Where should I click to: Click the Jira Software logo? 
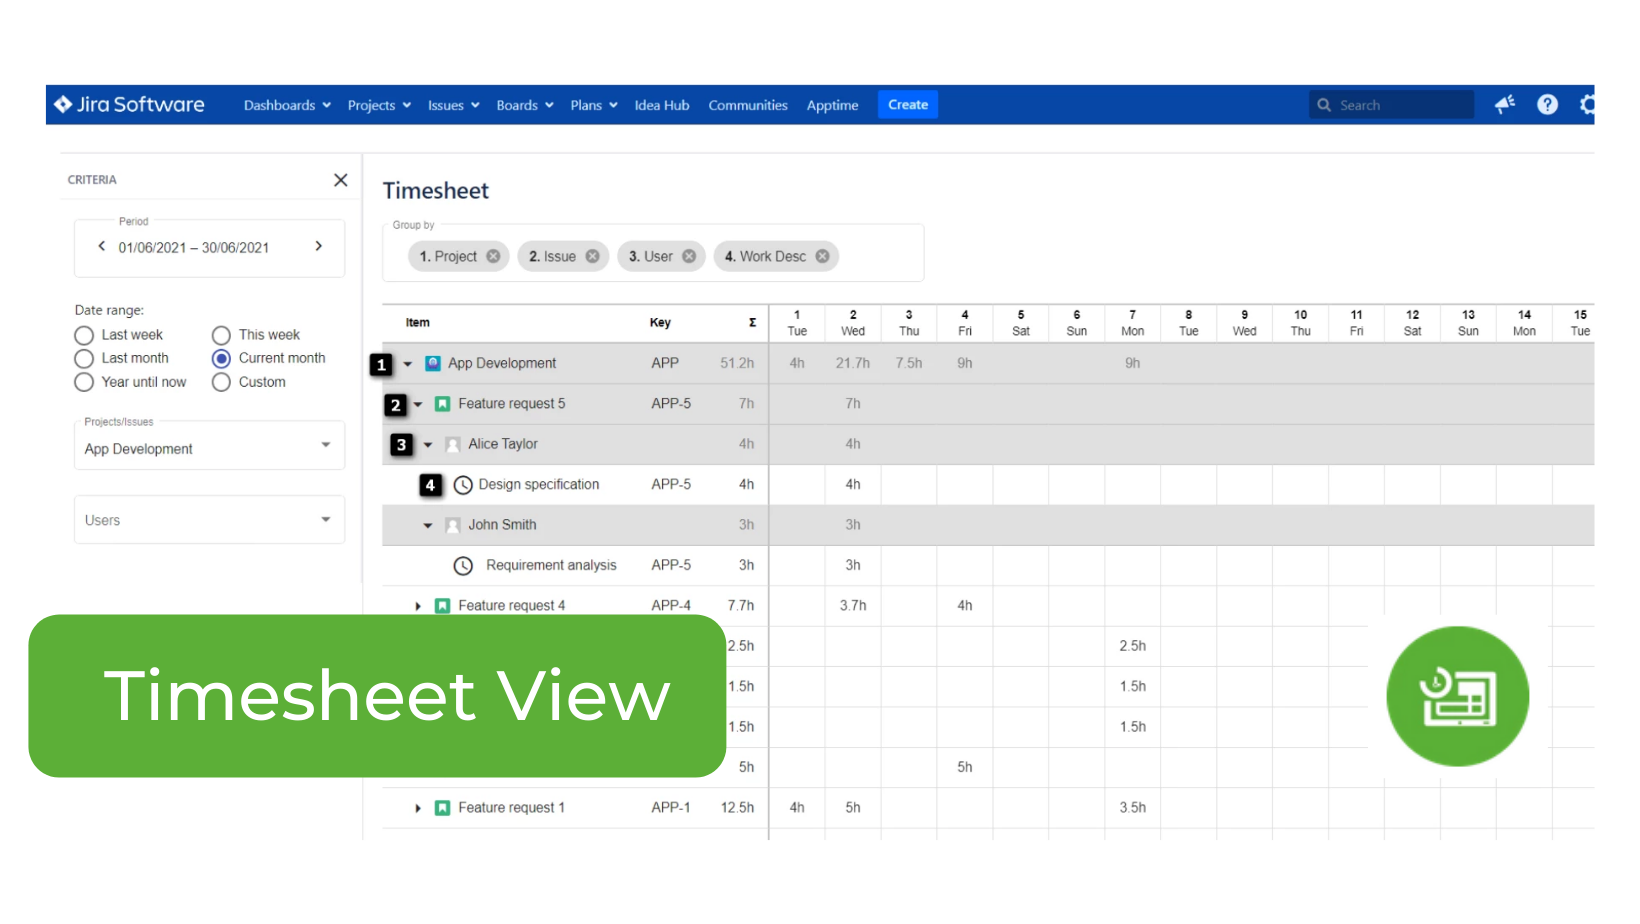tap(129, 105)
